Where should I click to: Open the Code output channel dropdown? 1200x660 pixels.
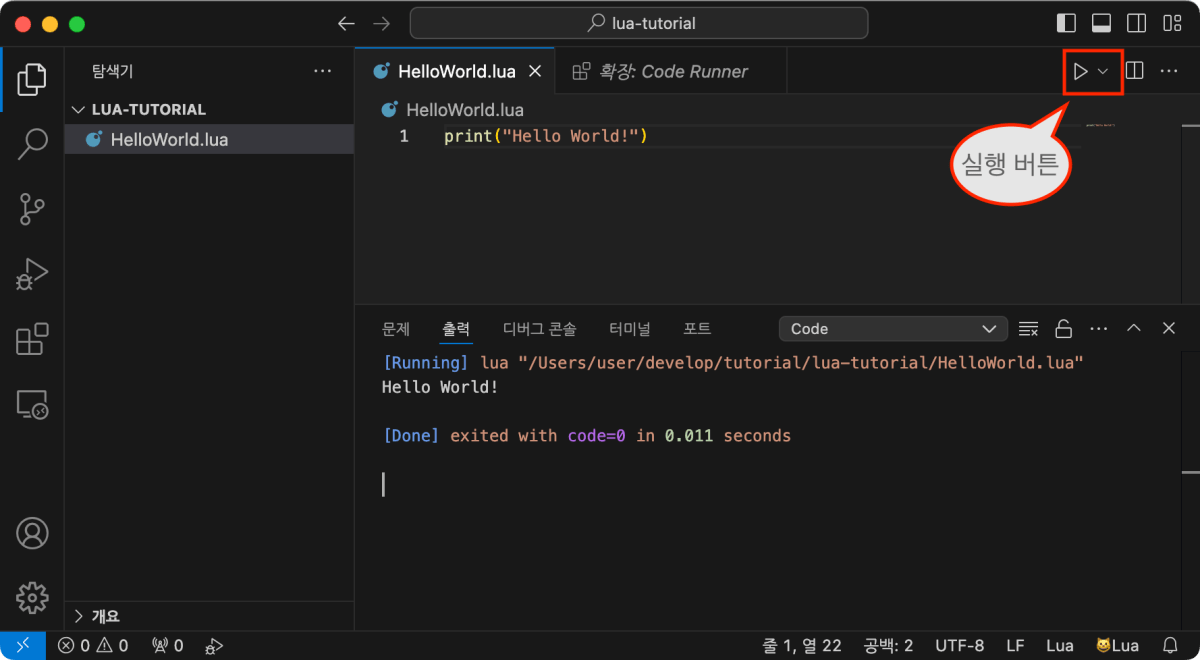[893, 329]
